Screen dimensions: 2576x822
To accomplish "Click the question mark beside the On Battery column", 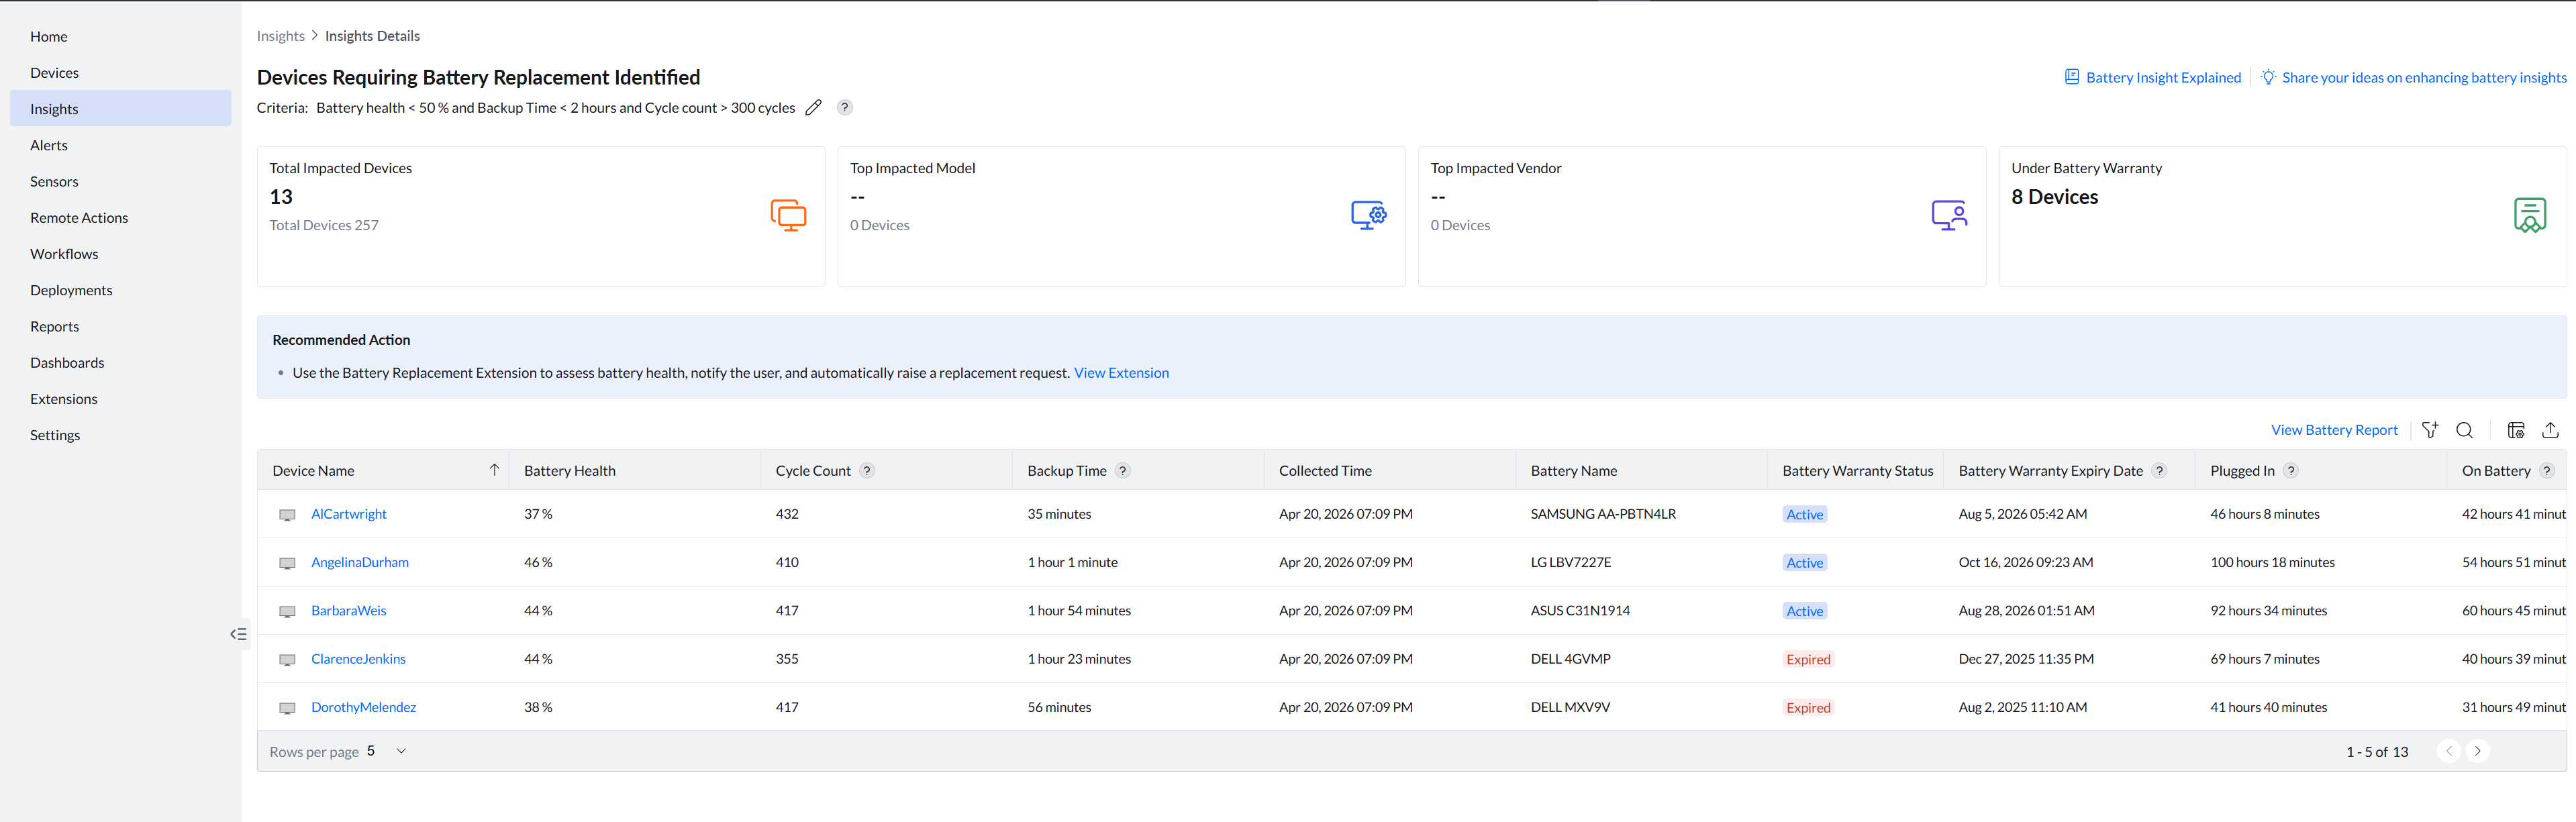I will coord(2547,470).
